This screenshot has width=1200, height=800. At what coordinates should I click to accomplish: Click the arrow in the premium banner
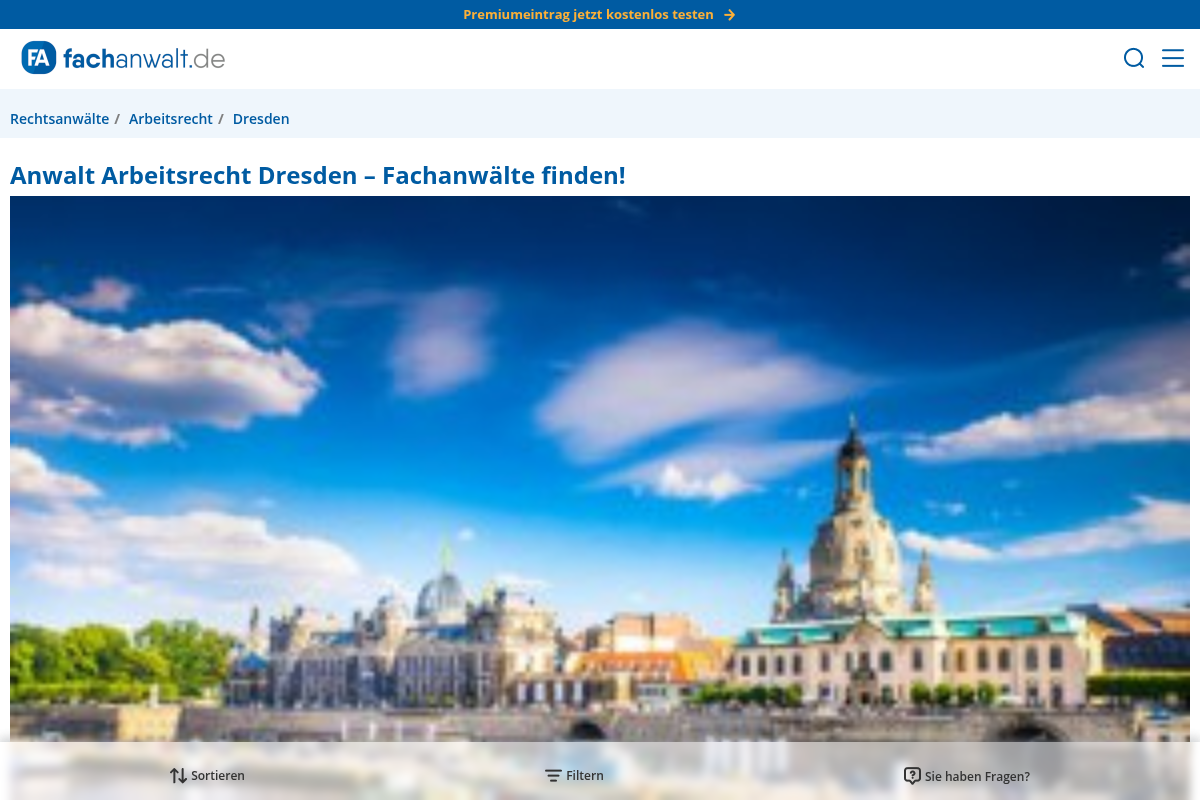(x=729, y=15)
